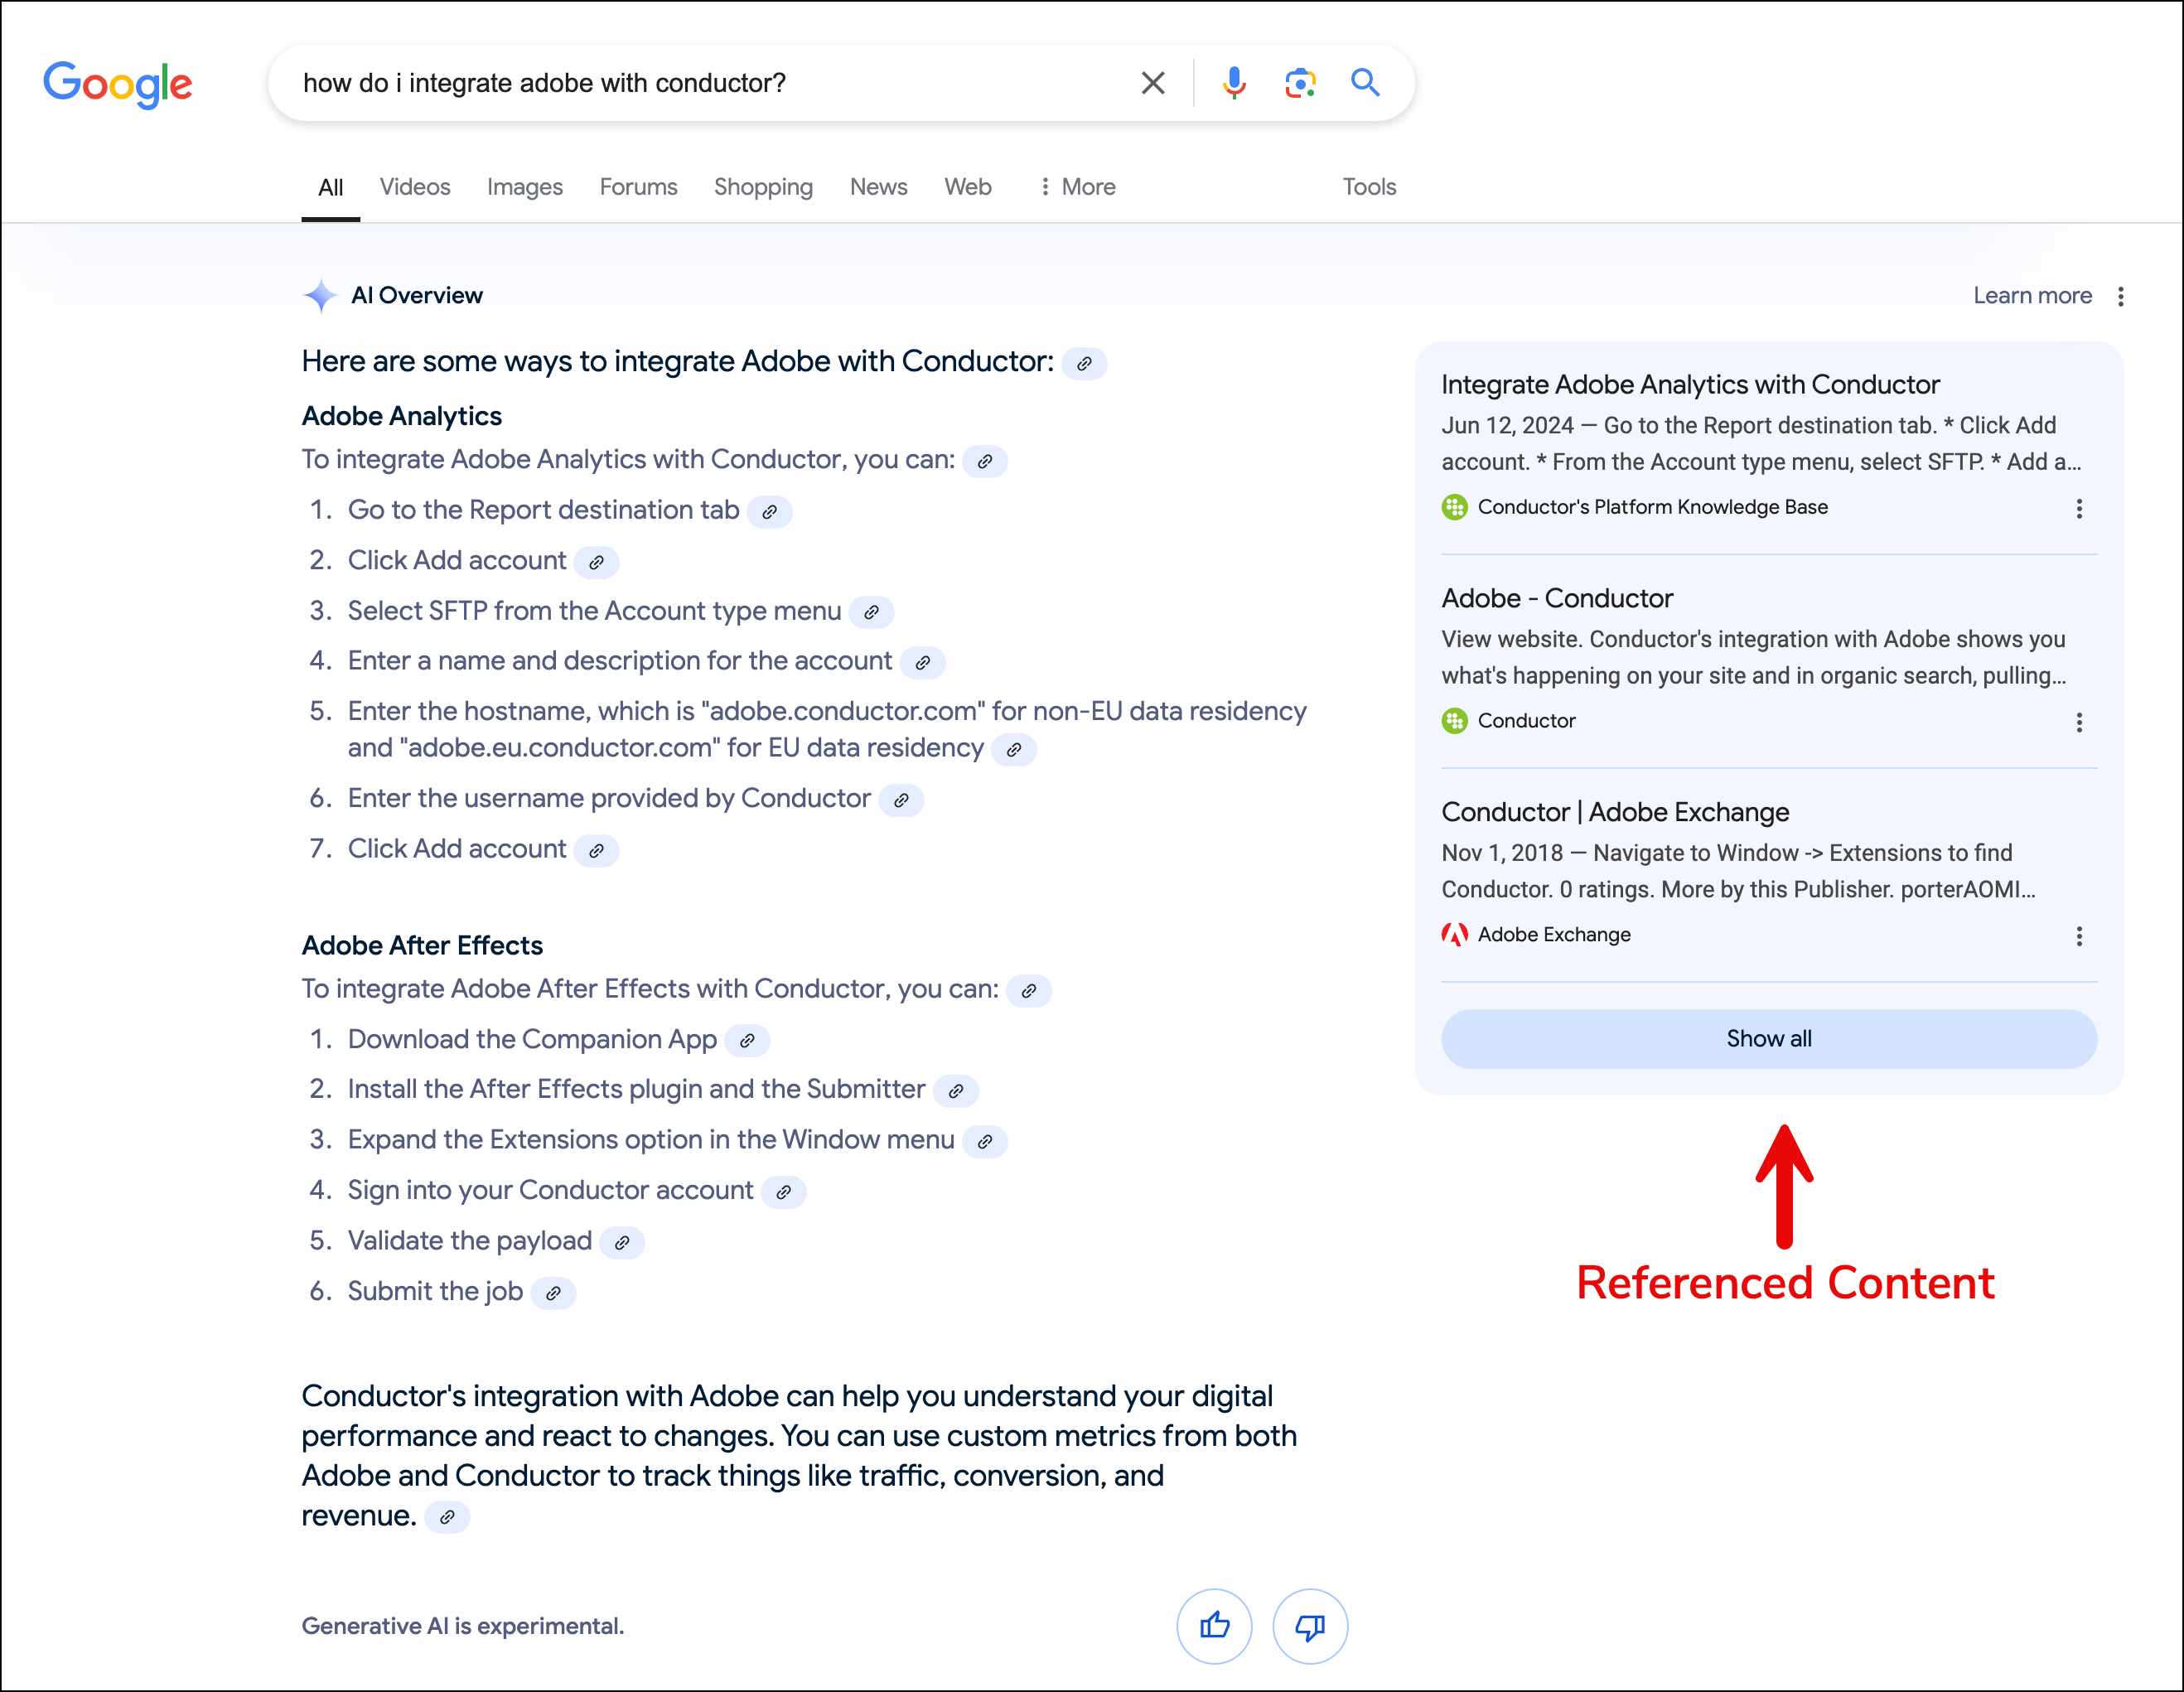Switch to the Shopping tab
2184x1692 pixels.
[763, 187]
